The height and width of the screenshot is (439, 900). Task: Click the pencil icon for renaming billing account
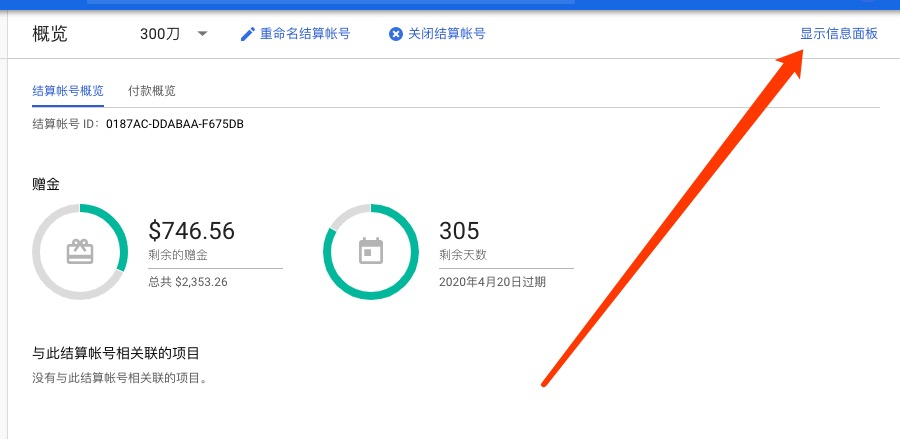pos(248,34)
